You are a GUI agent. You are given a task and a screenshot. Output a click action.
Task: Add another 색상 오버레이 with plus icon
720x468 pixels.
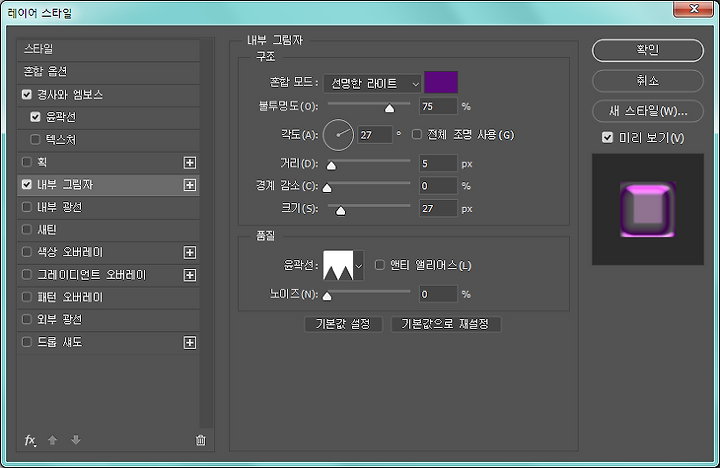(x=190, y=252)
